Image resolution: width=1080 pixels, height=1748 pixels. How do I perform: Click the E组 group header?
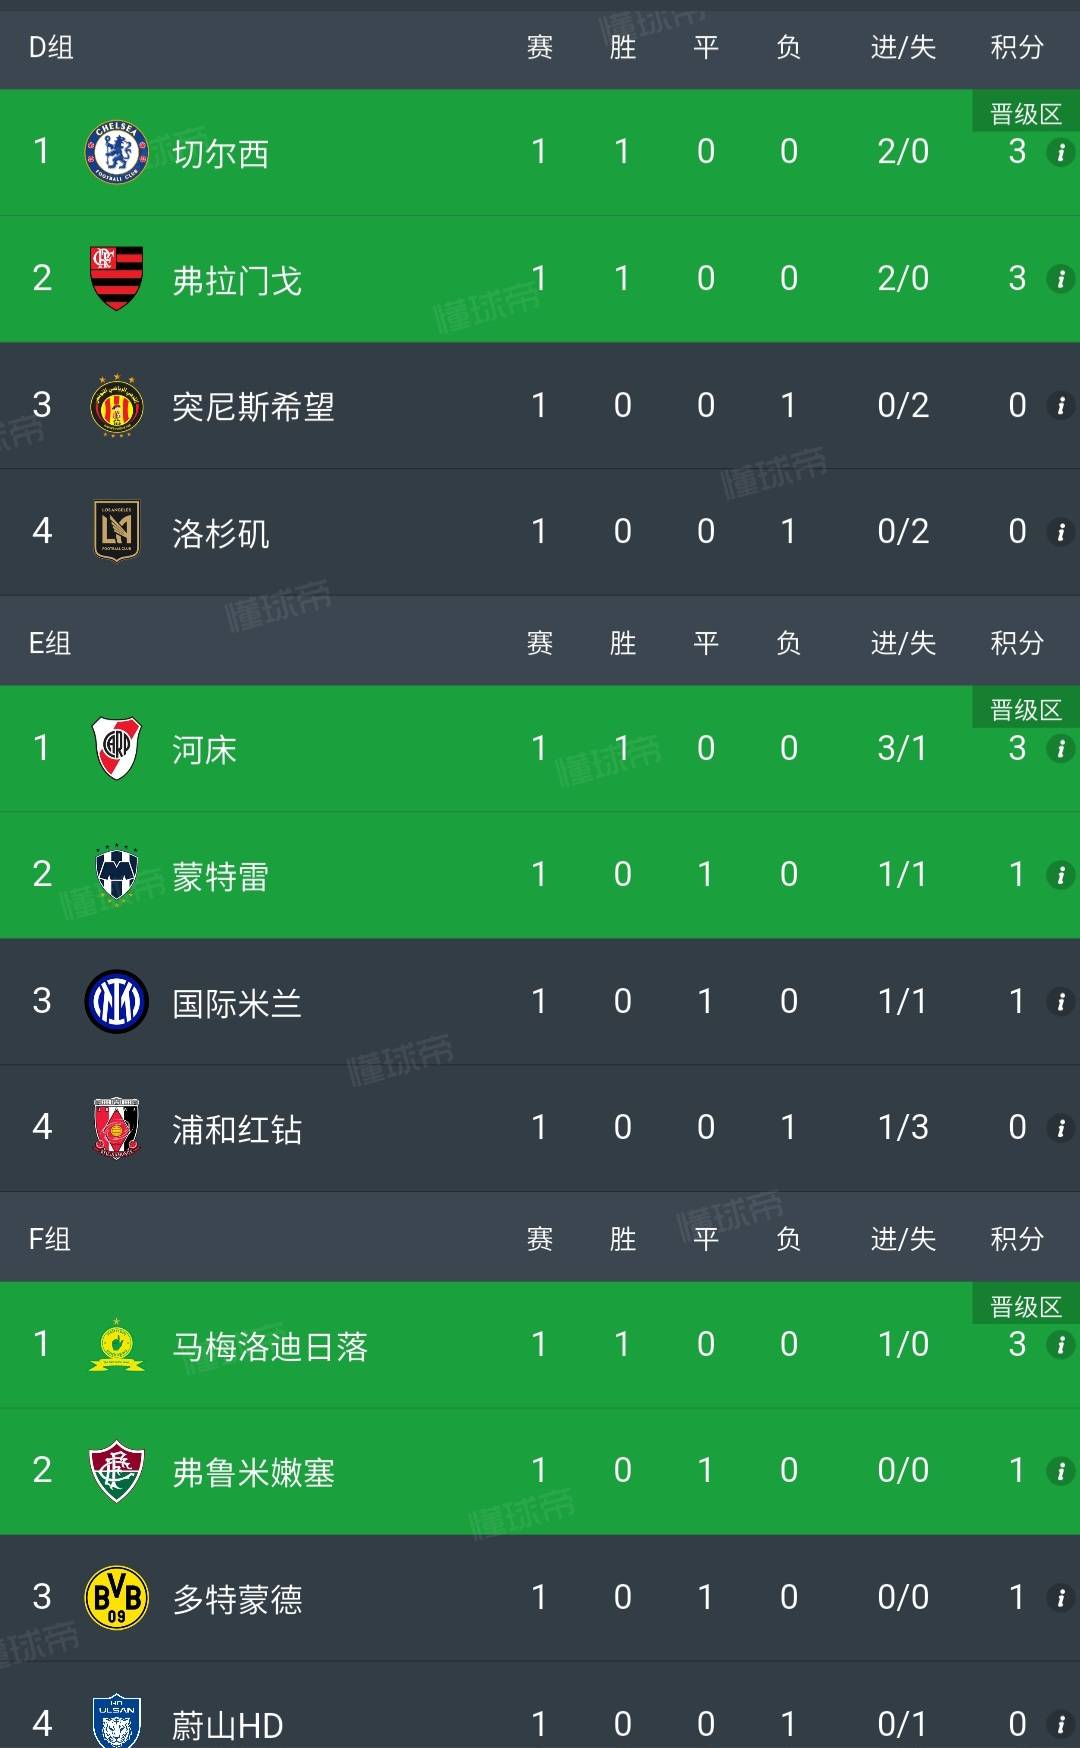tap(50, 643)
